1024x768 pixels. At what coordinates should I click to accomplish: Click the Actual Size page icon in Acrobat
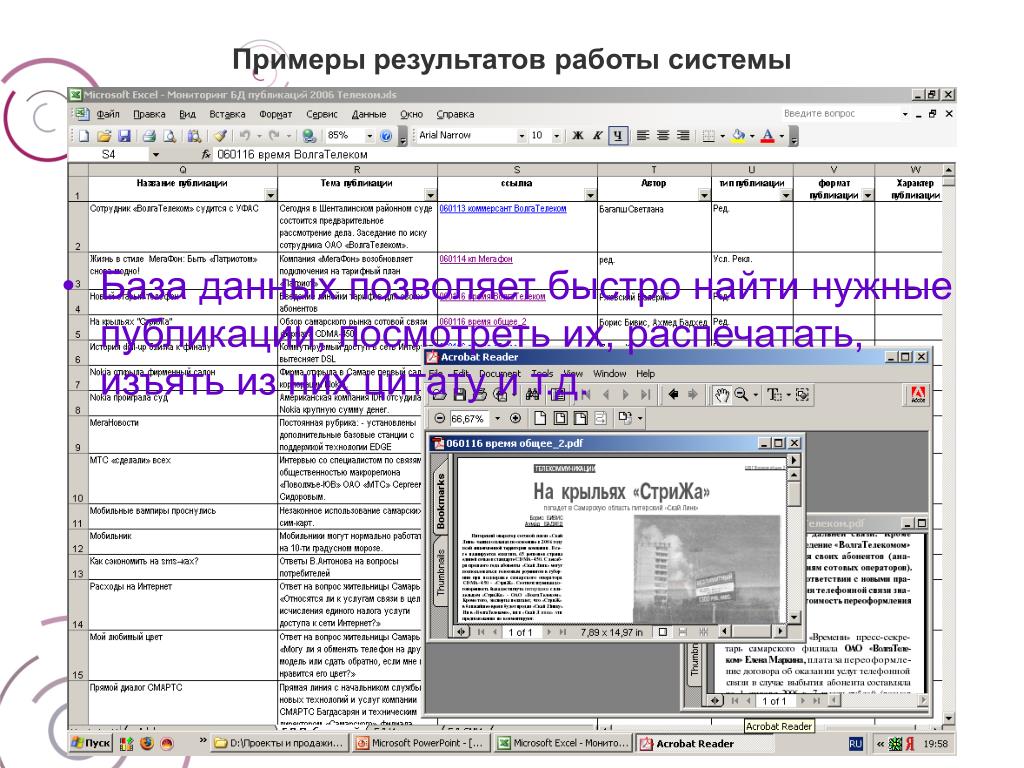click(540, 419)
